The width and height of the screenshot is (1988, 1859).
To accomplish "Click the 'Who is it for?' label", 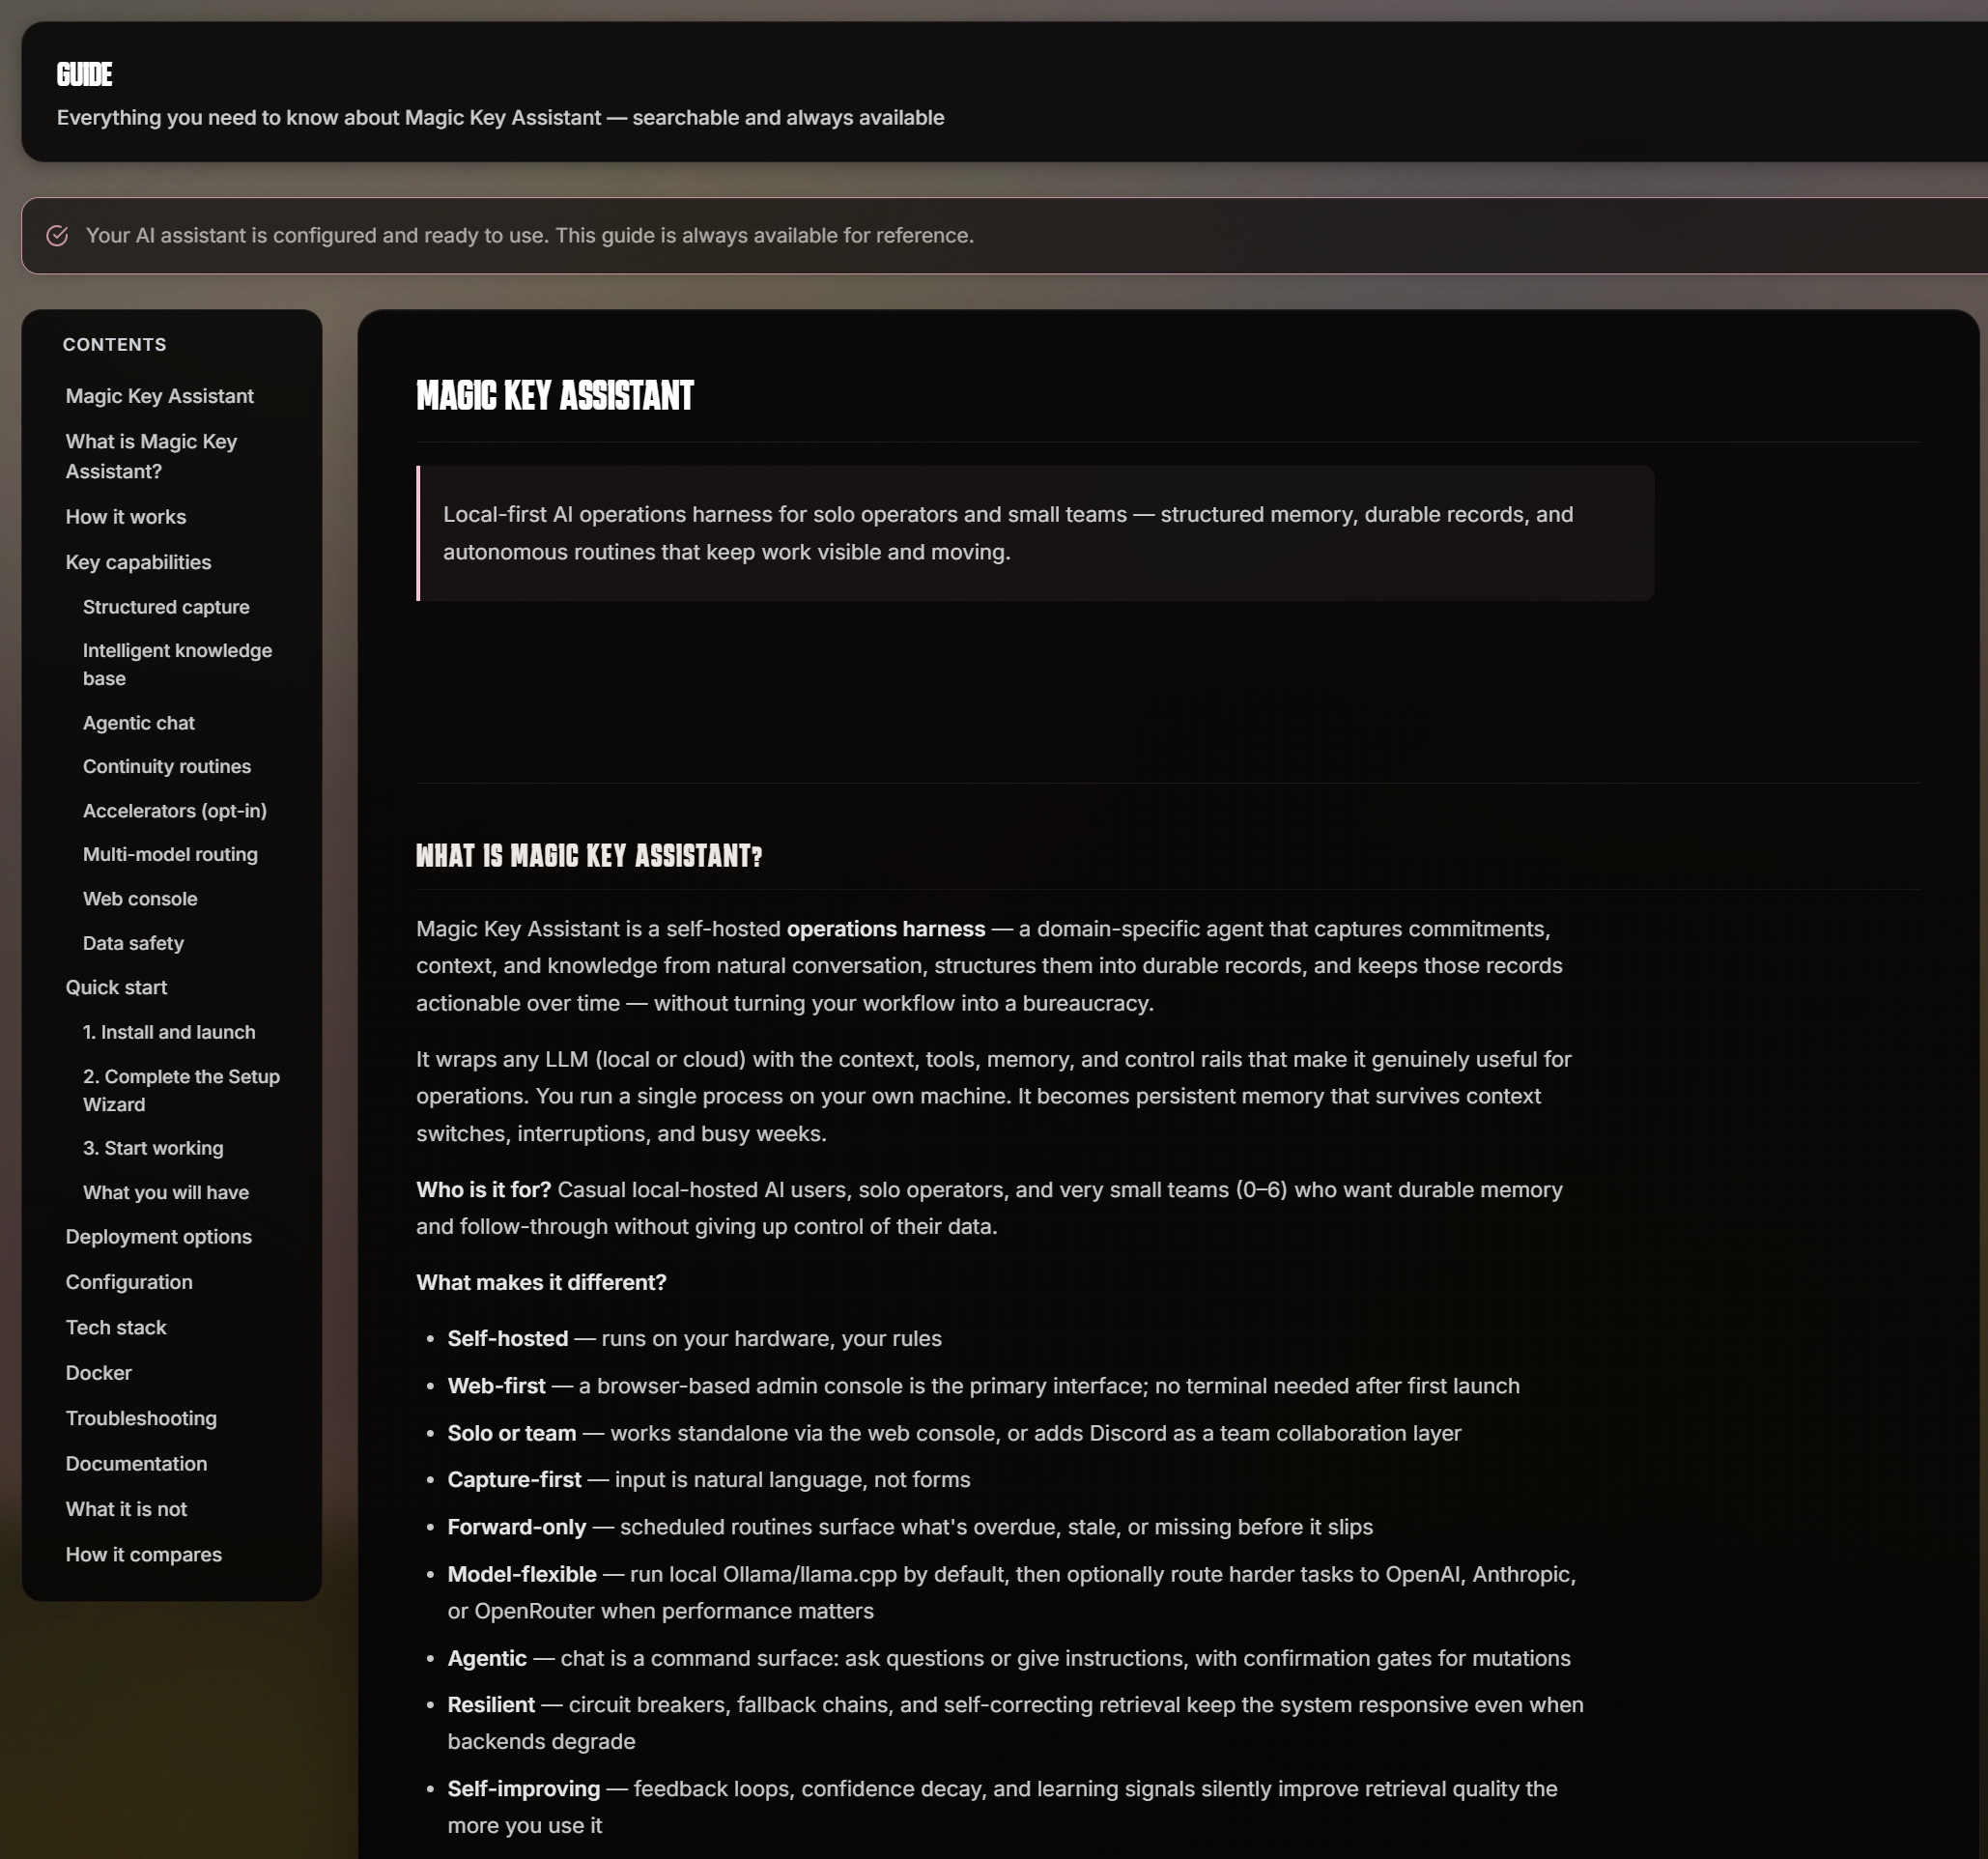I will click(x=484, y=1190).
